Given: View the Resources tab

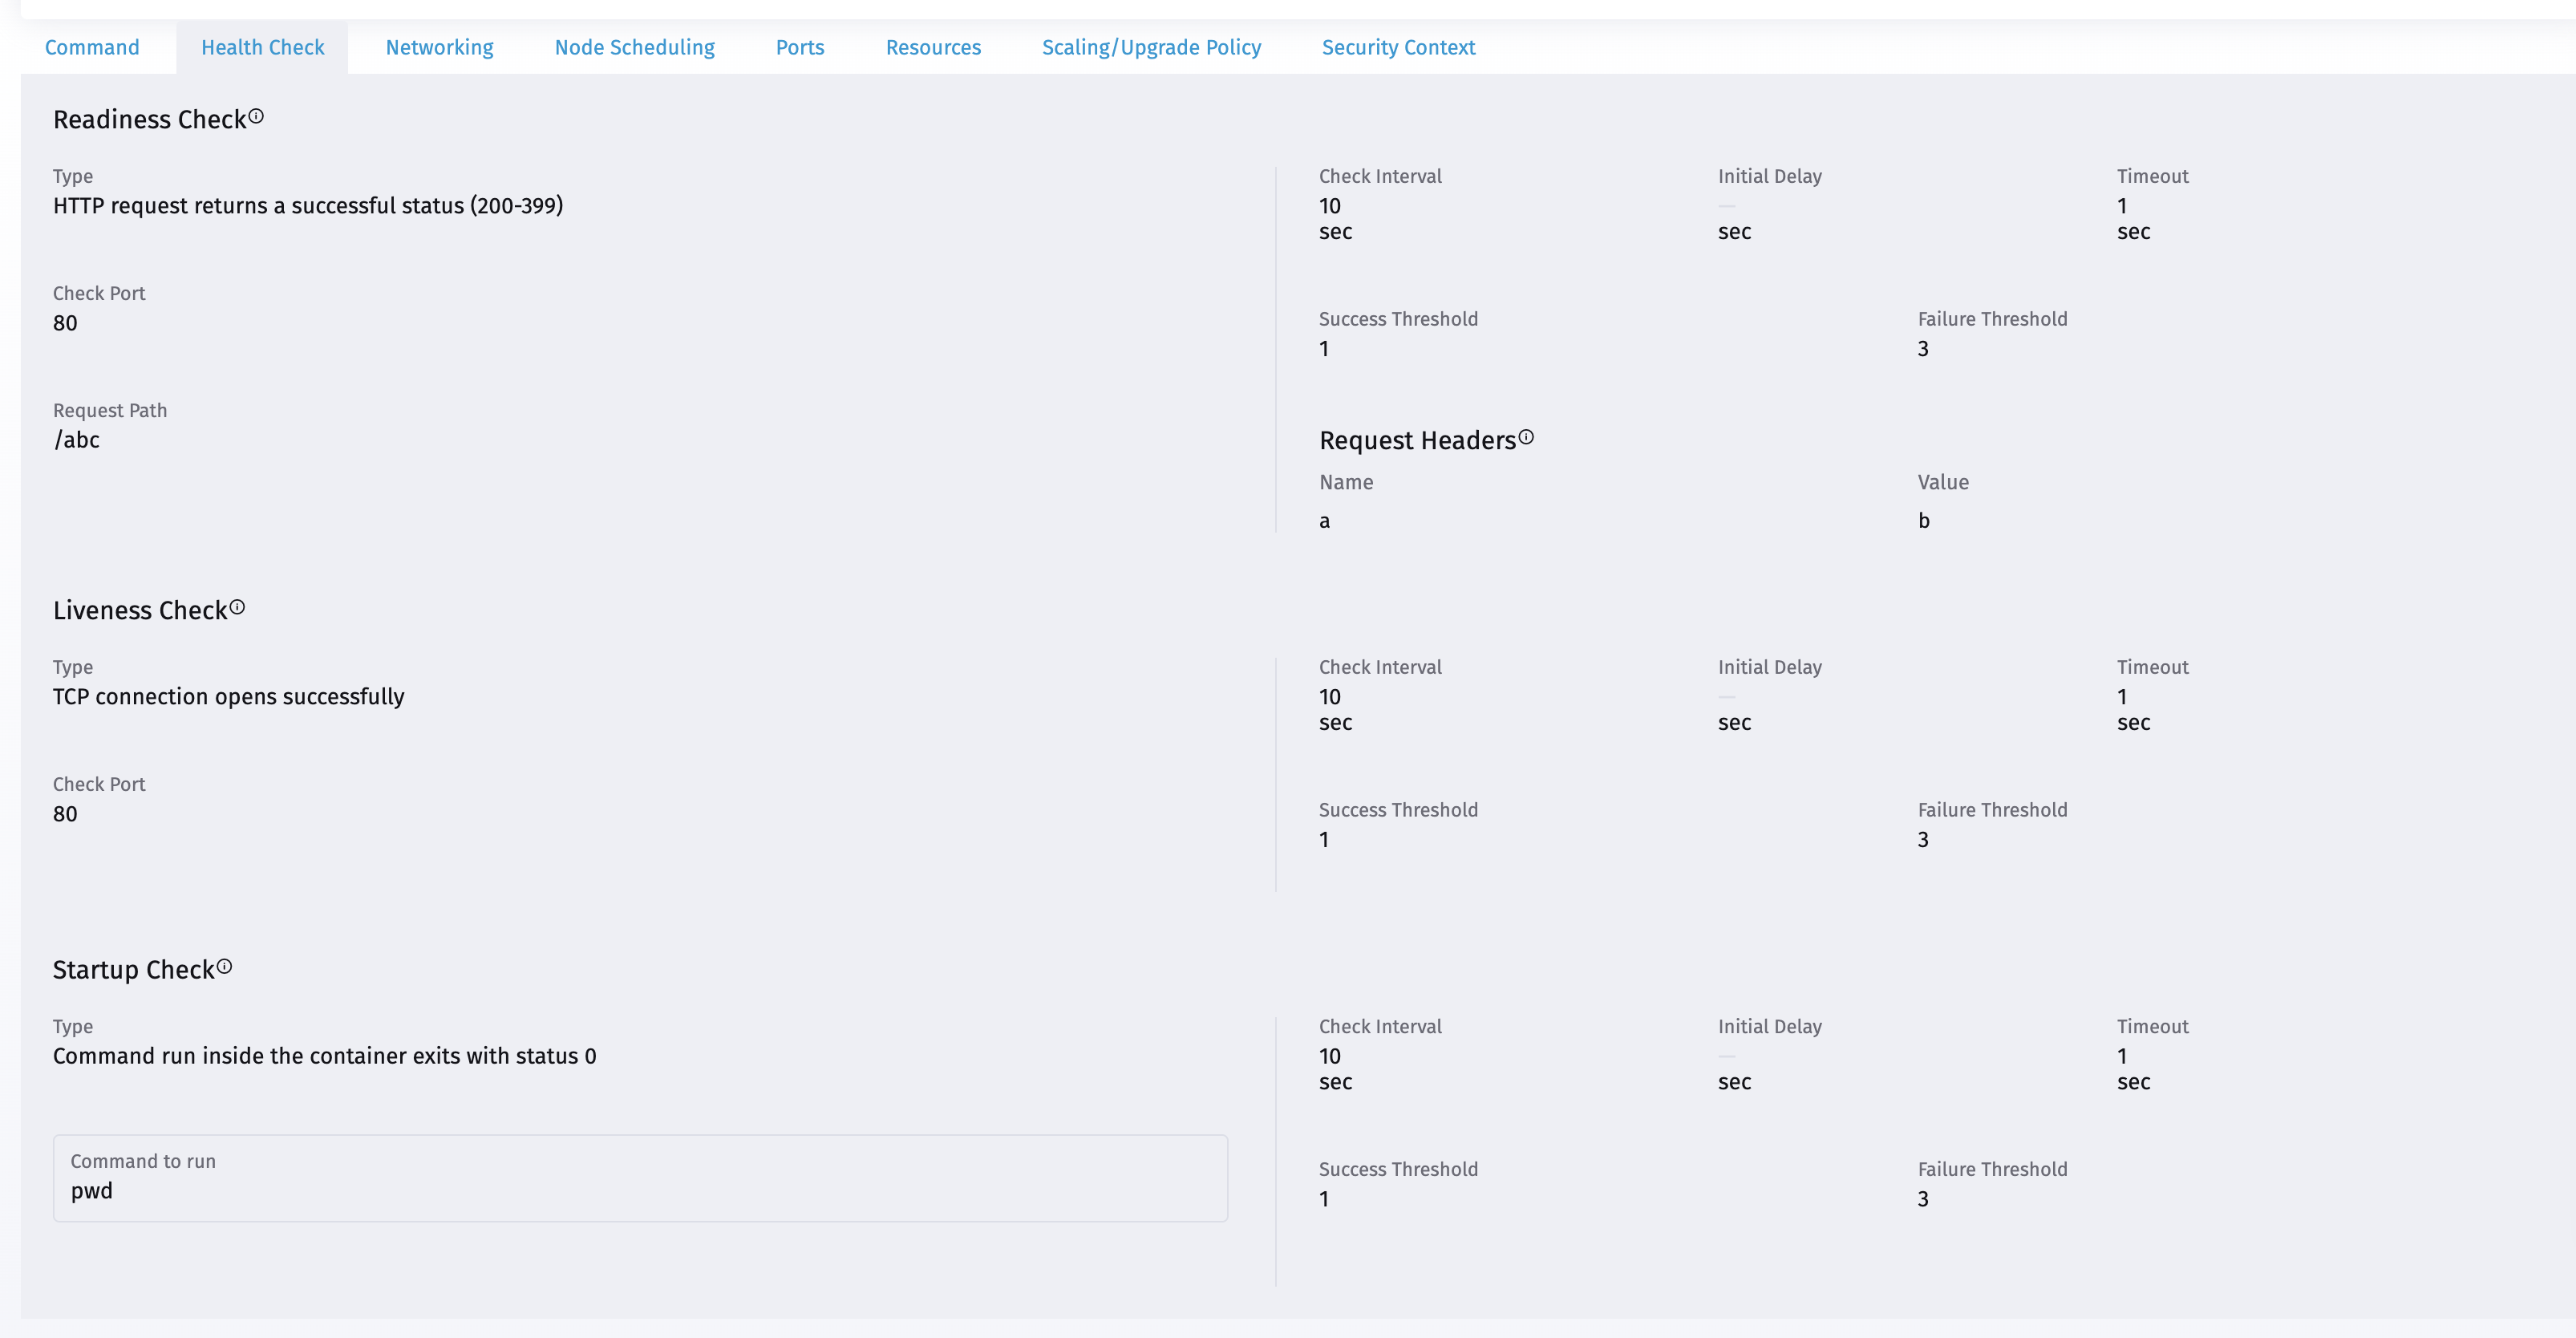Looking at the screenshot, I should tap(933, 47).
